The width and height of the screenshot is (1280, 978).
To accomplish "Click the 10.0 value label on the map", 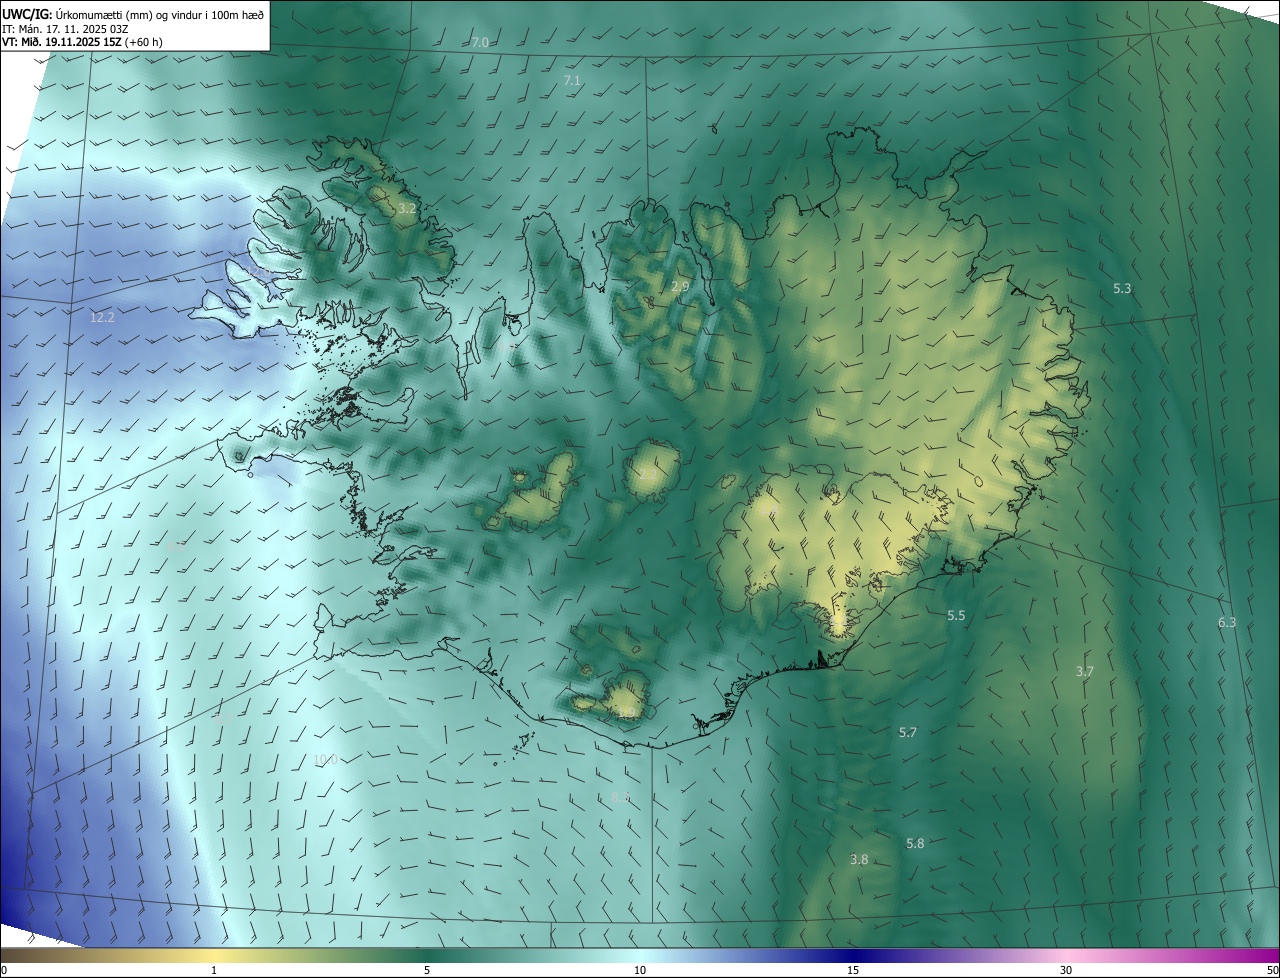I will point(325,760).
